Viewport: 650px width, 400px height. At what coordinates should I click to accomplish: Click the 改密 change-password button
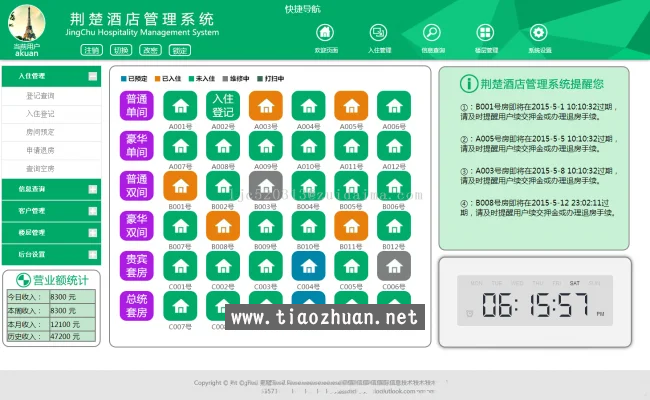tap(150, 50)
